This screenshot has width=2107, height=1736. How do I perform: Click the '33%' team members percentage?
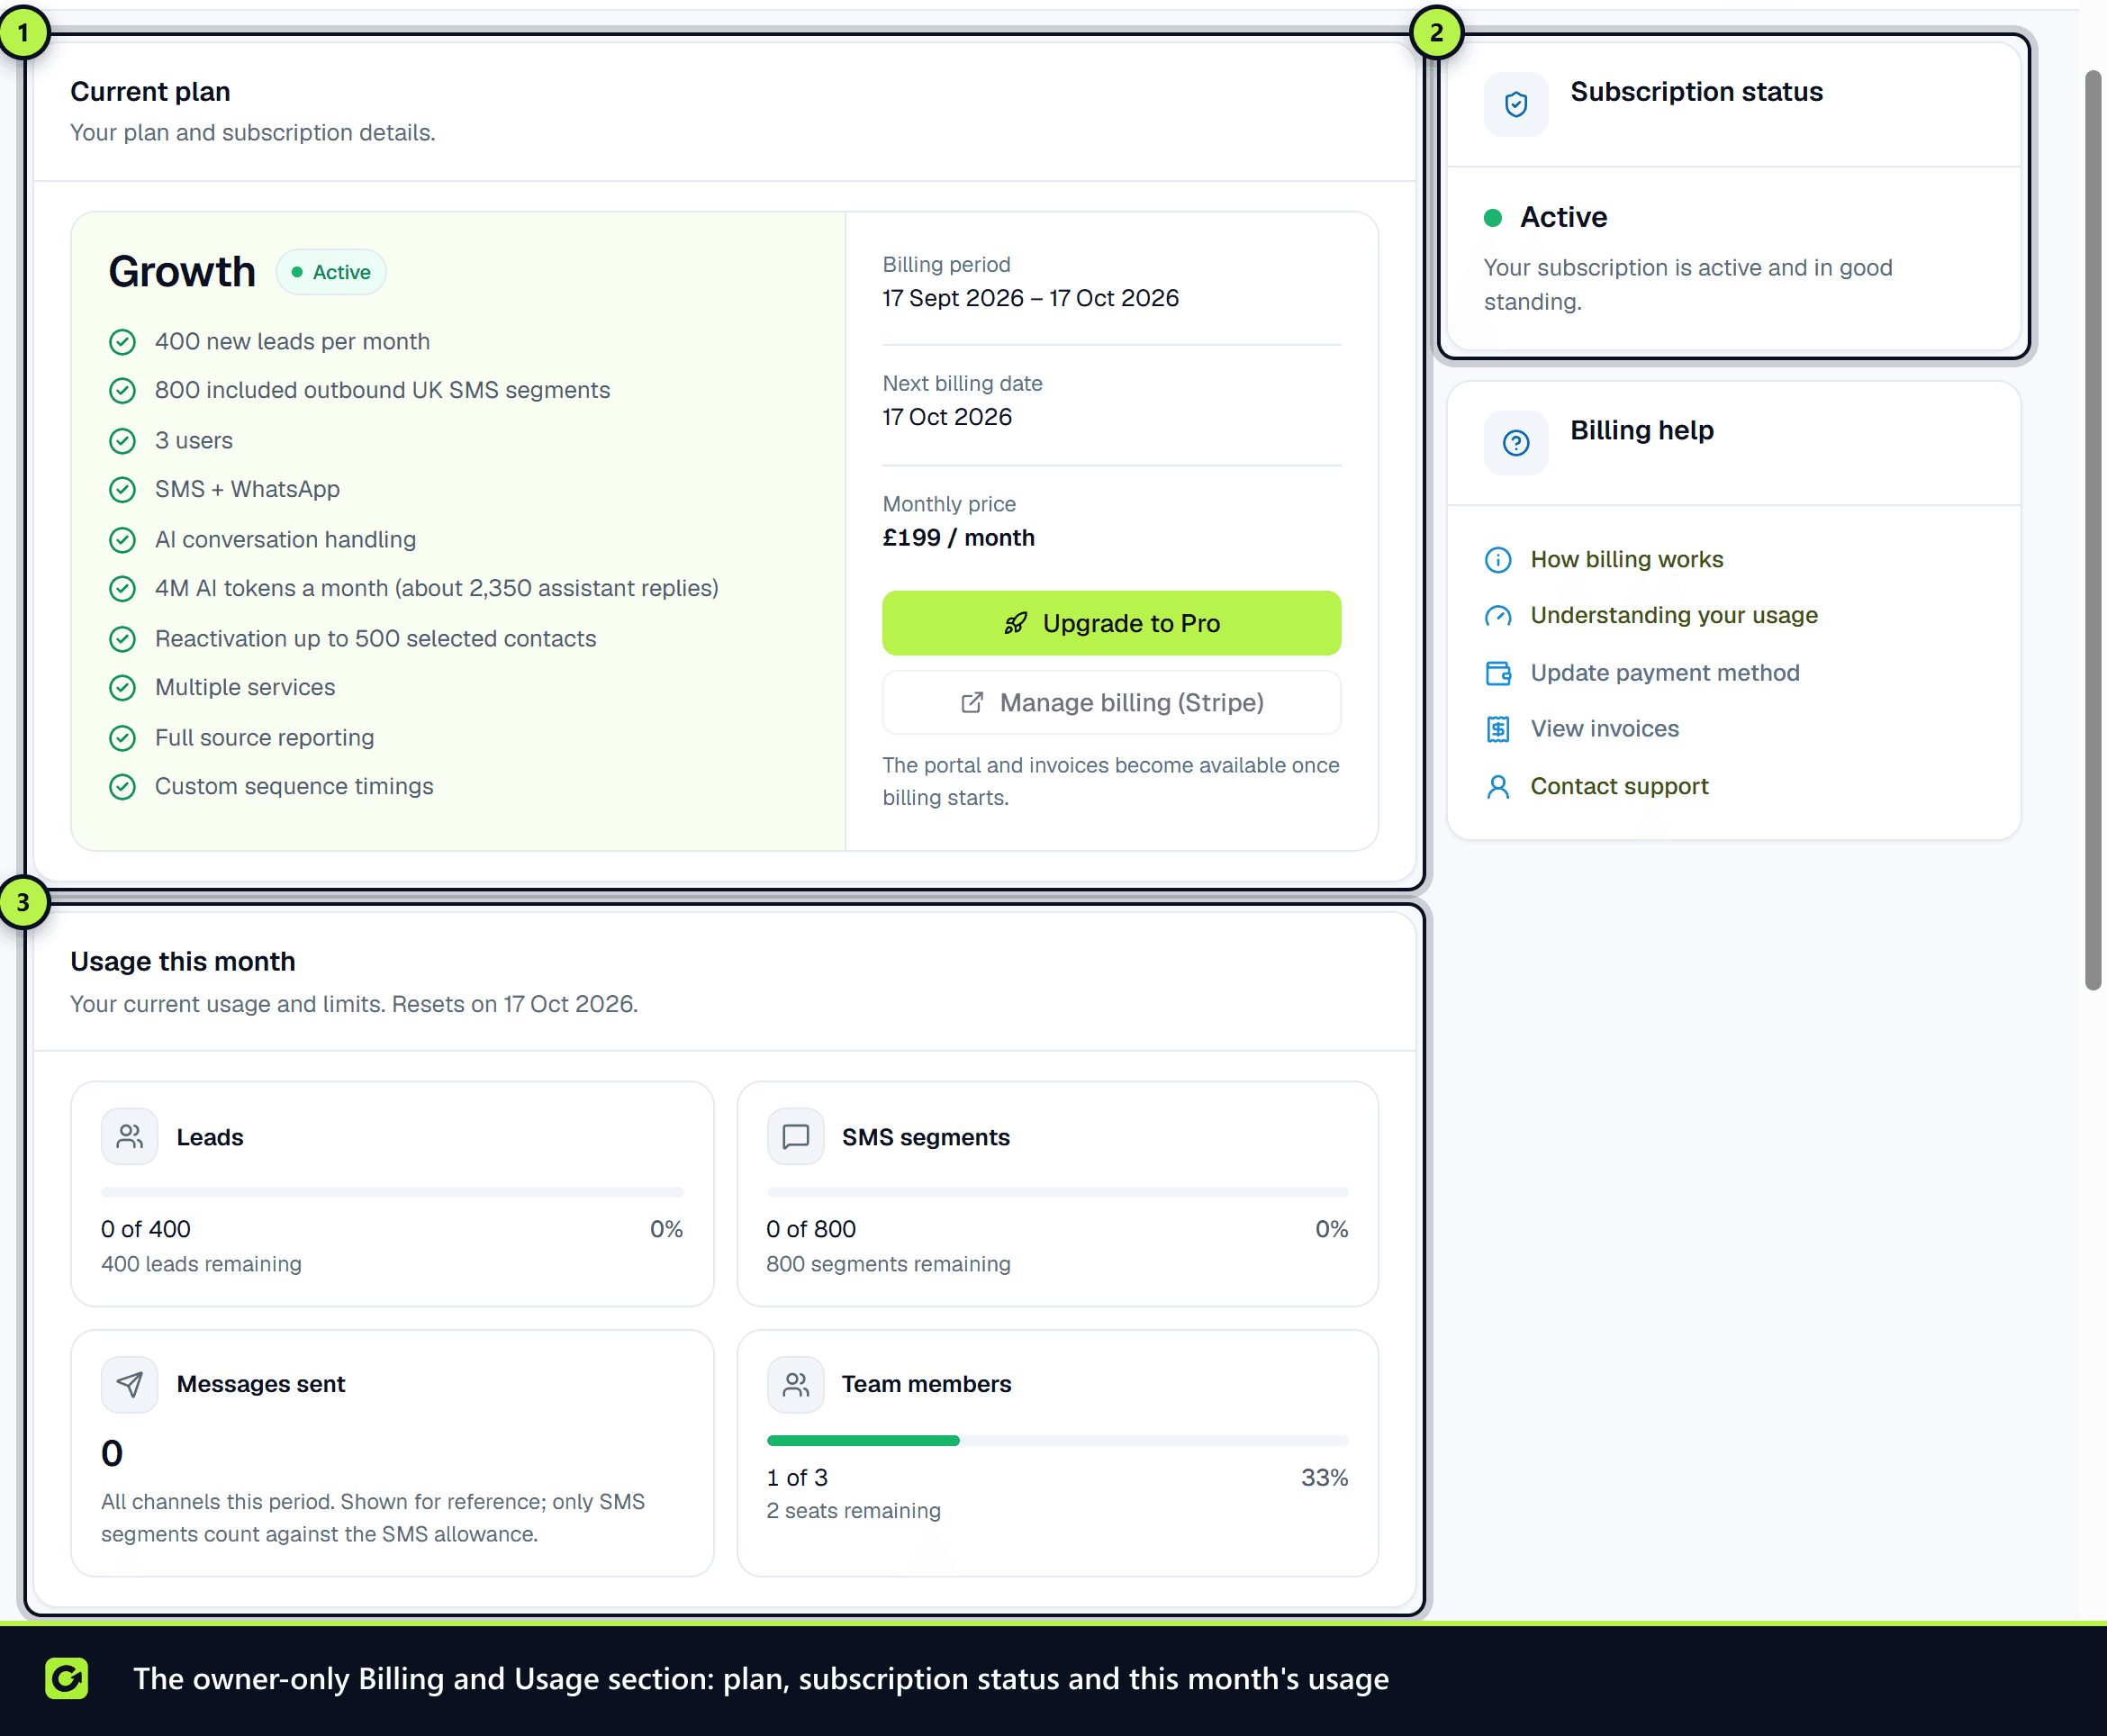coord(1324,1478)
